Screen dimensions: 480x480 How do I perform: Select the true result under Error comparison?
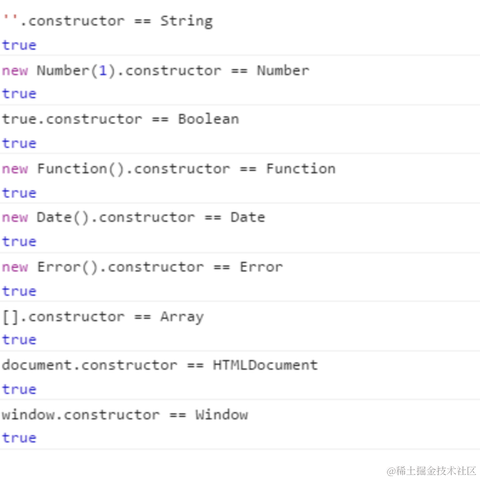[x=19, y=291]
